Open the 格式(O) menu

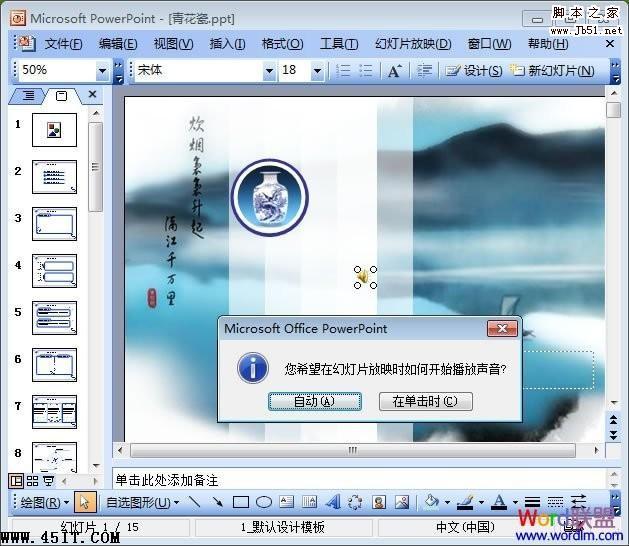282,44
